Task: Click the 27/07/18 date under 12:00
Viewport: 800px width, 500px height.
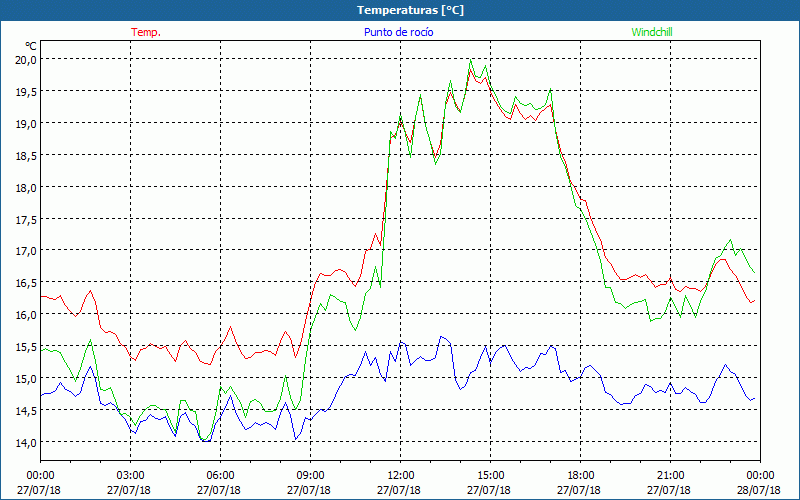Action: click(399, 490)
